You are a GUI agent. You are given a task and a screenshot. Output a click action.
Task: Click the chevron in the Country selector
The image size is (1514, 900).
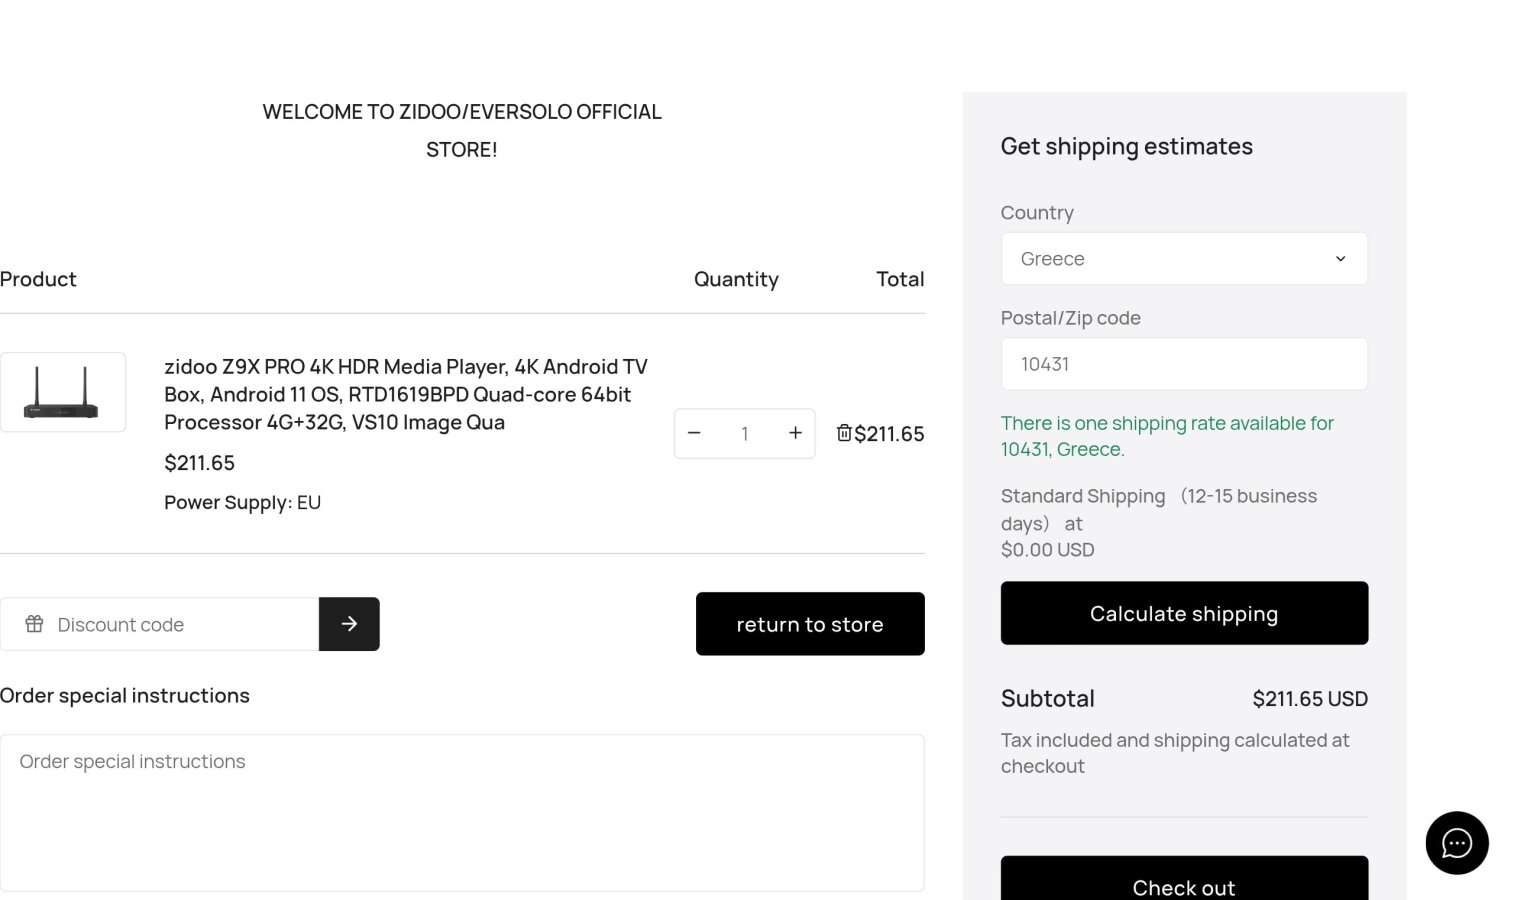(x=1340, y=259)
